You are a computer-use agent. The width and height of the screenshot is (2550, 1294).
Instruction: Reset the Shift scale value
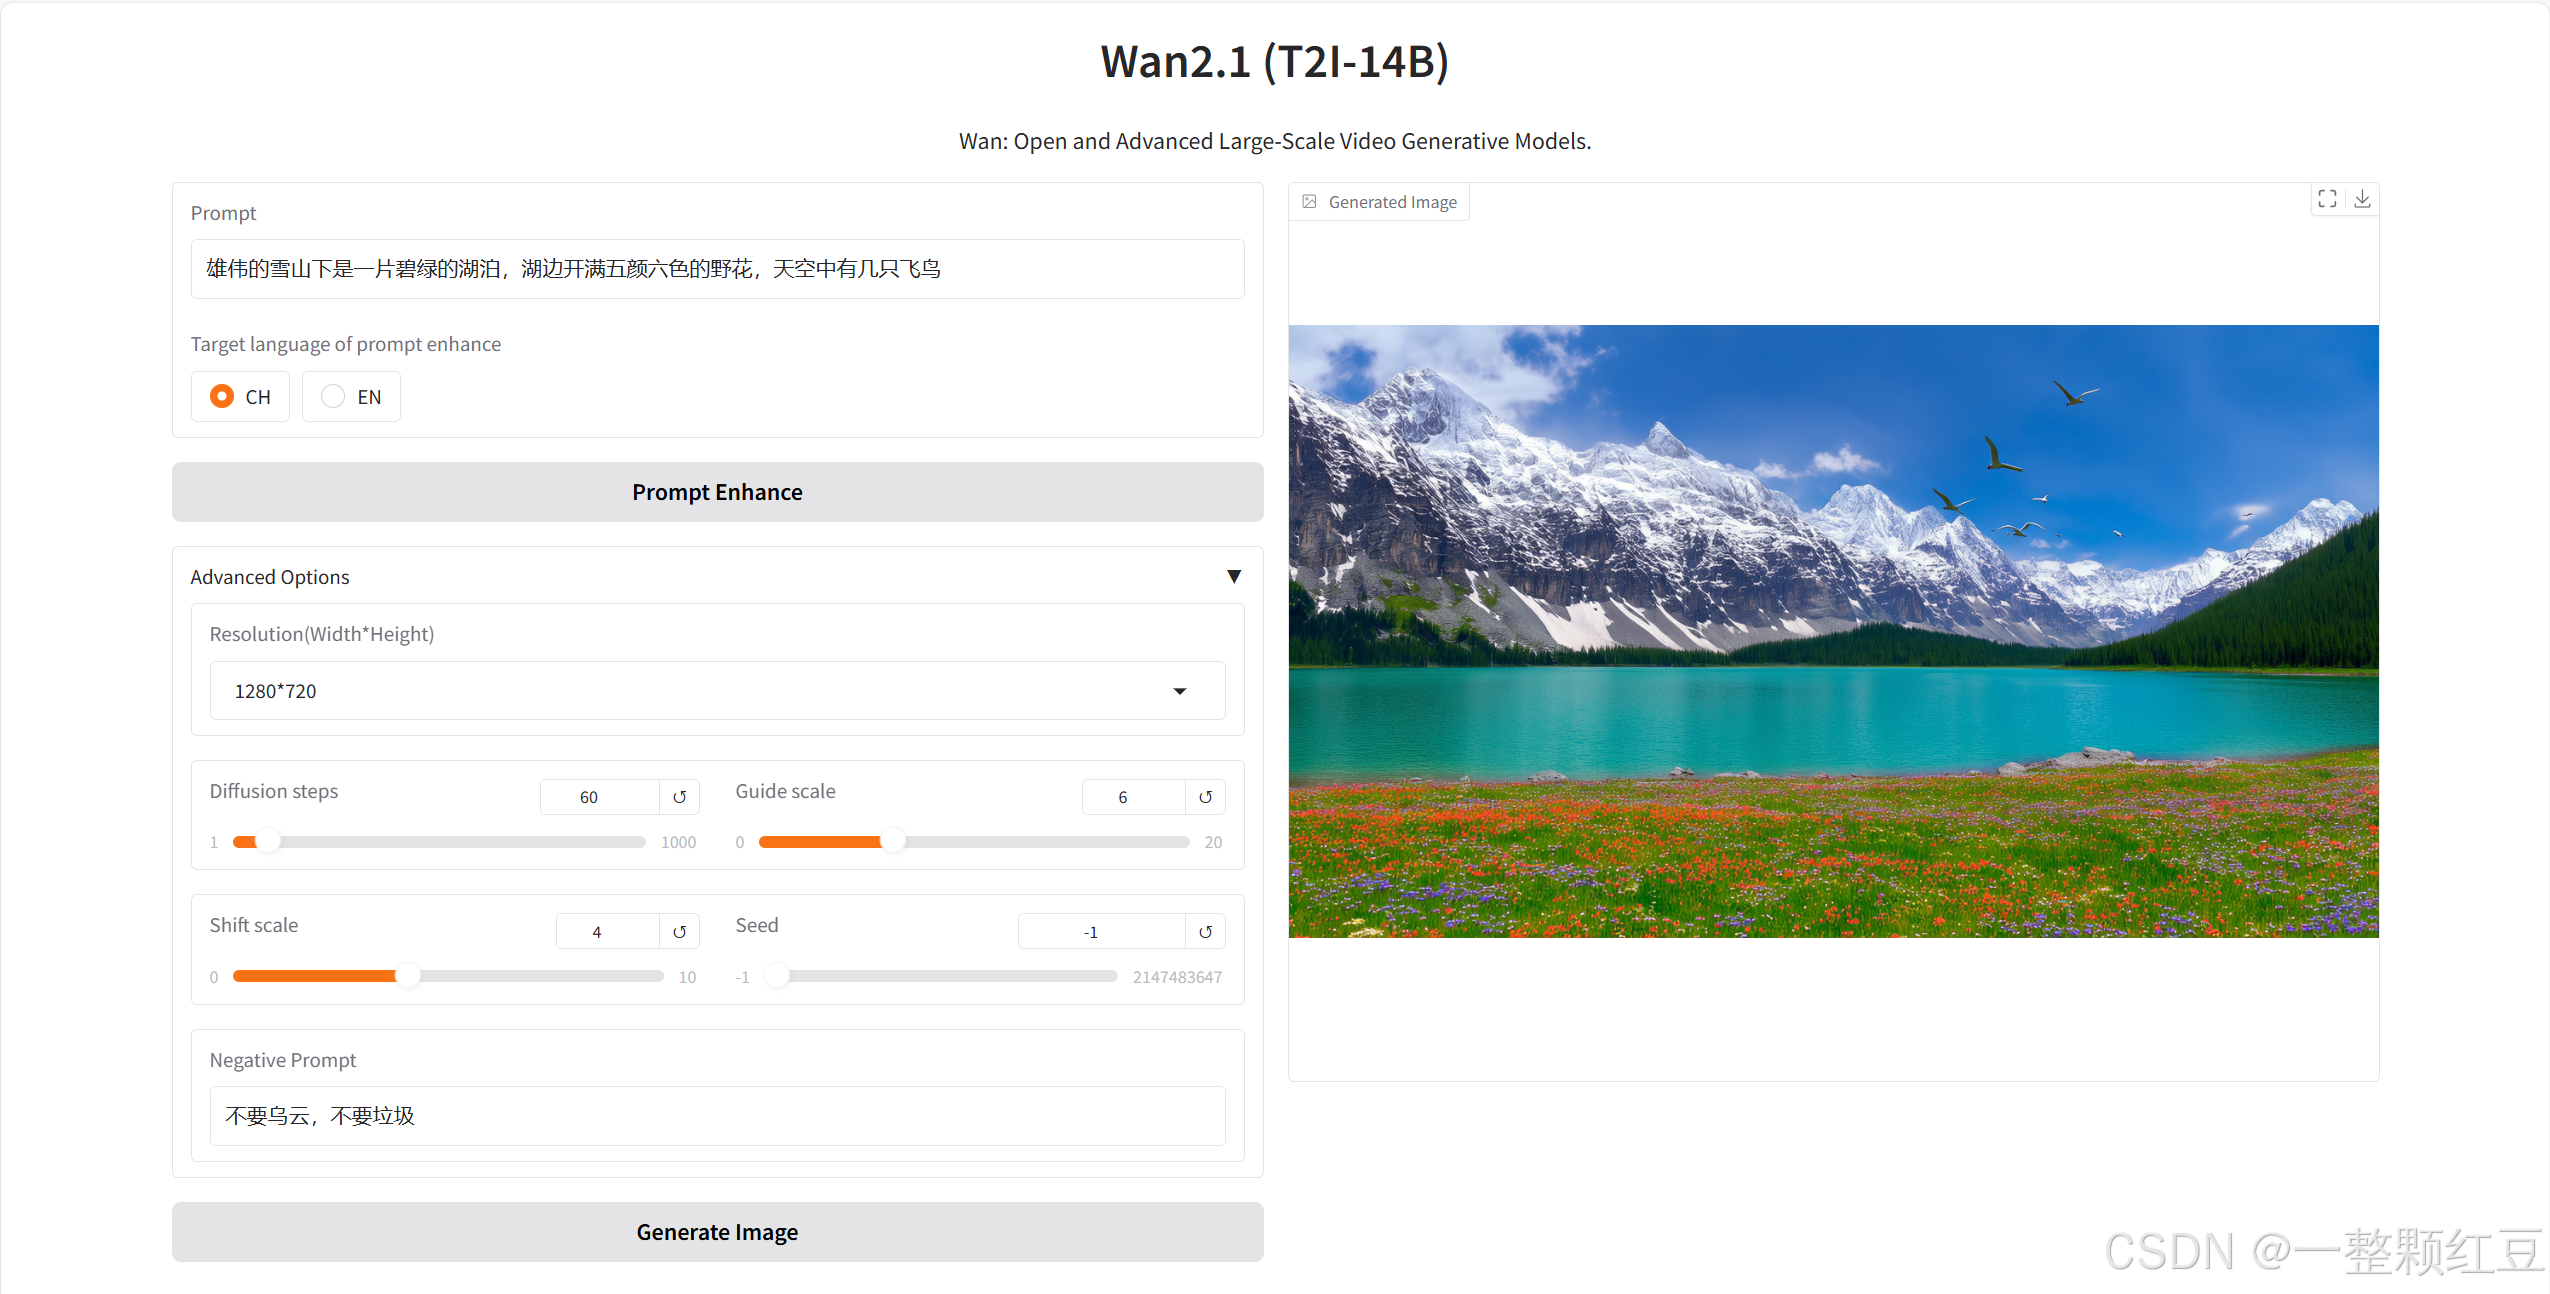tap(679, 932)
